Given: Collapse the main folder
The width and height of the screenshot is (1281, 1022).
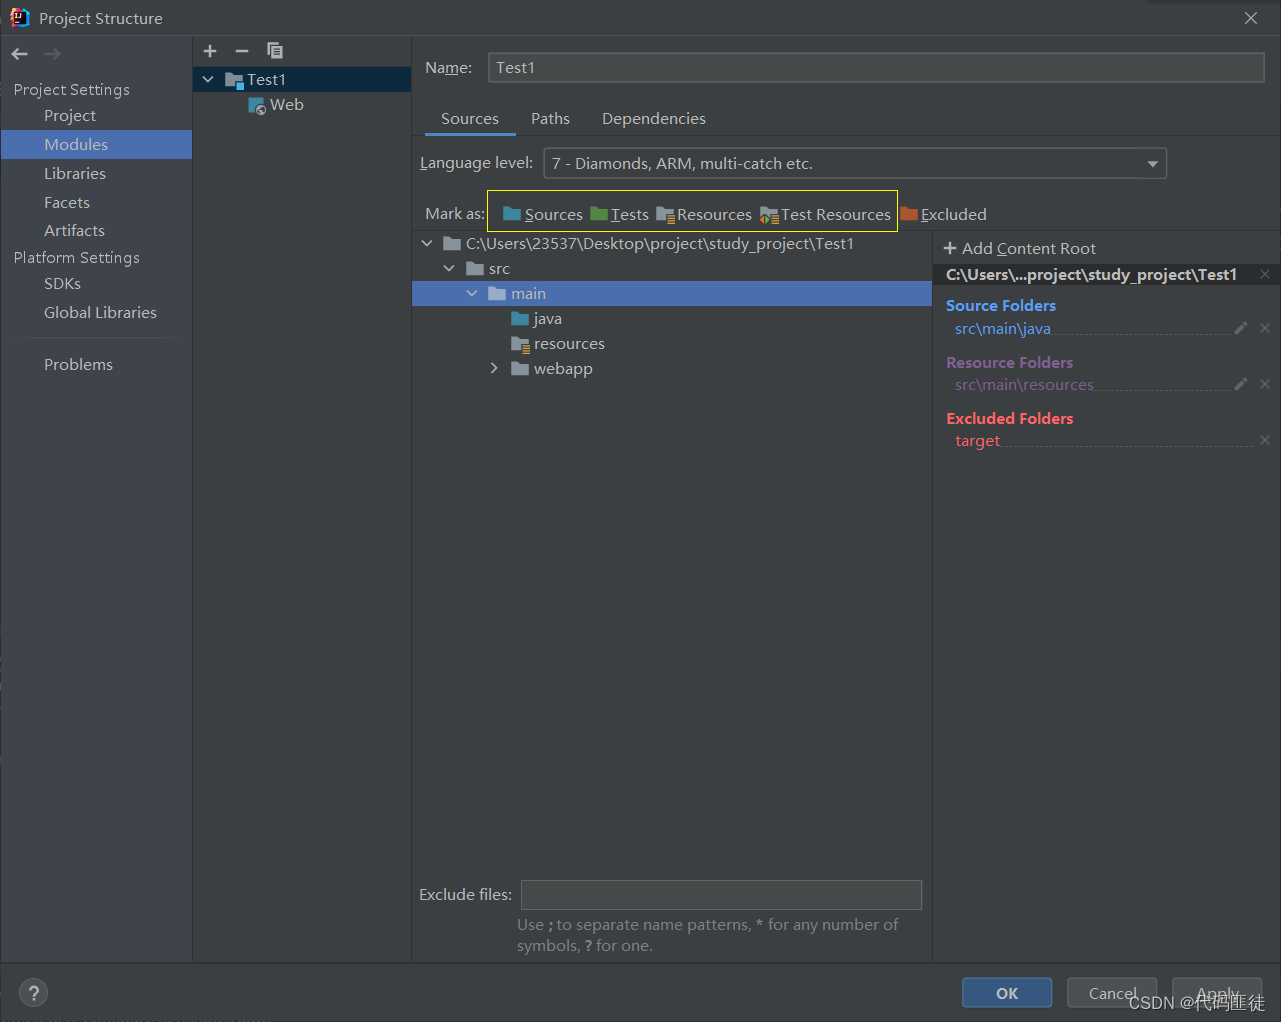Looking at the screenshot, I should click(472, 293).
